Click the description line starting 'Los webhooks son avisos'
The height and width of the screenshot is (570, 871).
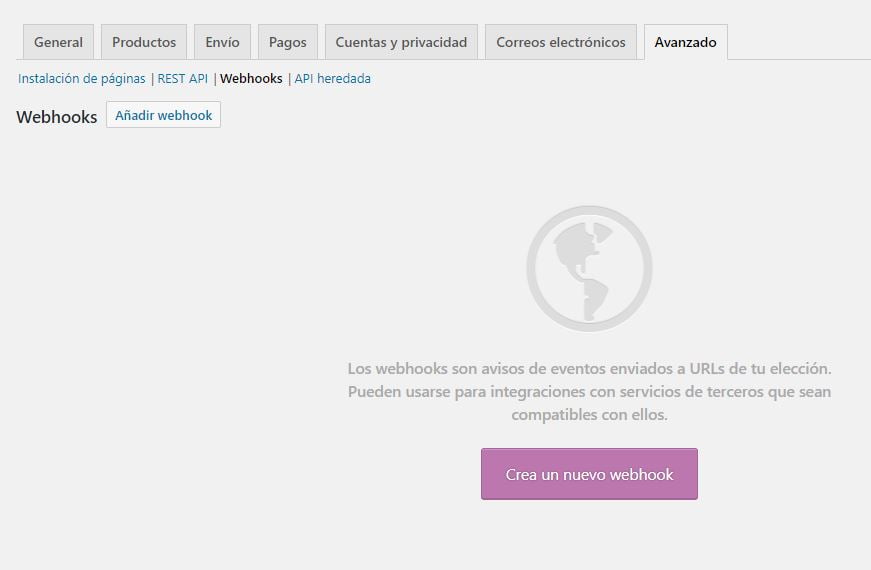click(x=589, y=368)
